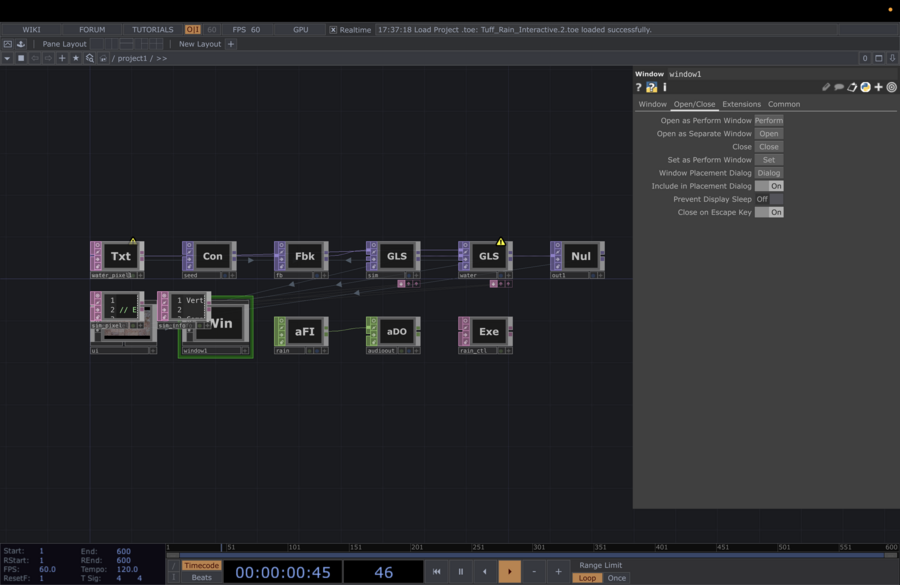Screen dimensions: 900x585
Task: Click Open for Separate Window
Action: pos(769,134)
